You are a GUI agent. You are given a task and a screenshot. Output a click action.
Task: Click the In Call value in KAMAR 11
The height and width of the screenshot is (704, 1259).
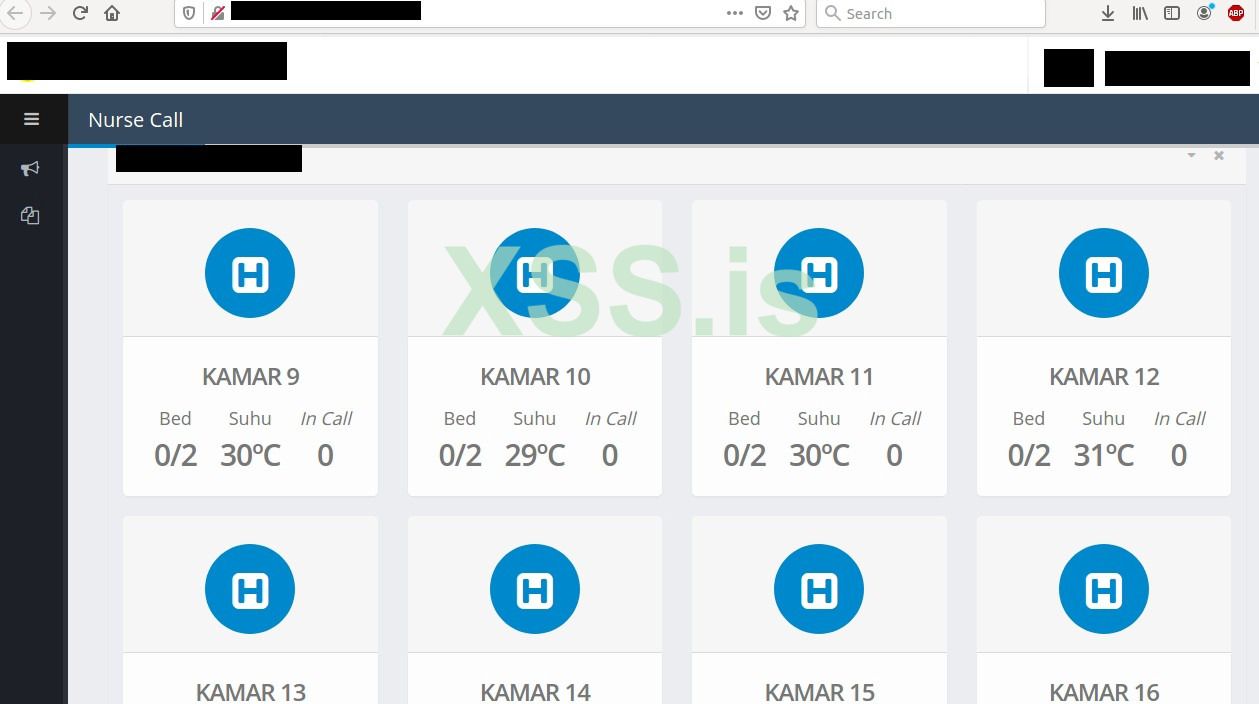tap(894, 456)
